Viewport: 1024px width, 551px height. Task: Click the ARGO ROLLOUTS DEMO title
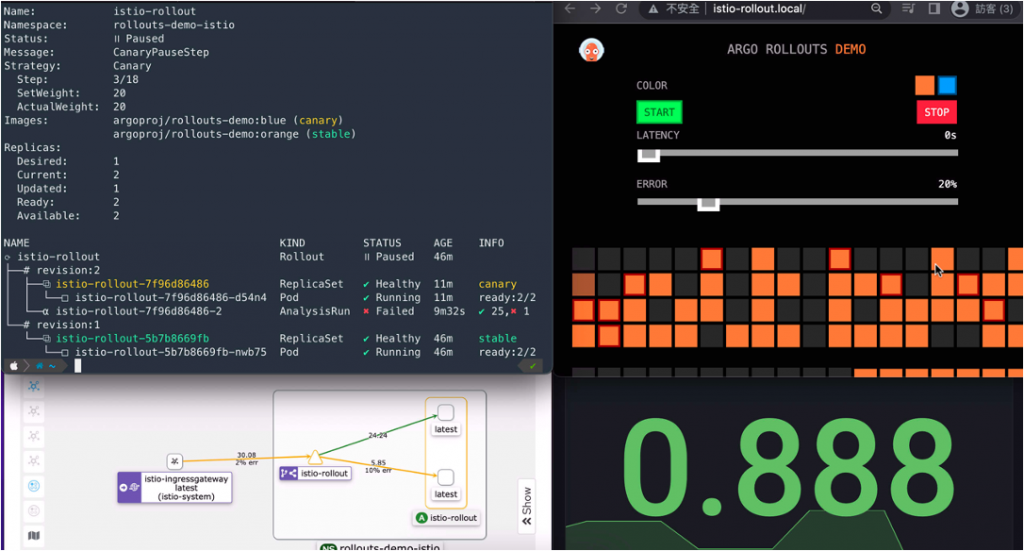797,50
